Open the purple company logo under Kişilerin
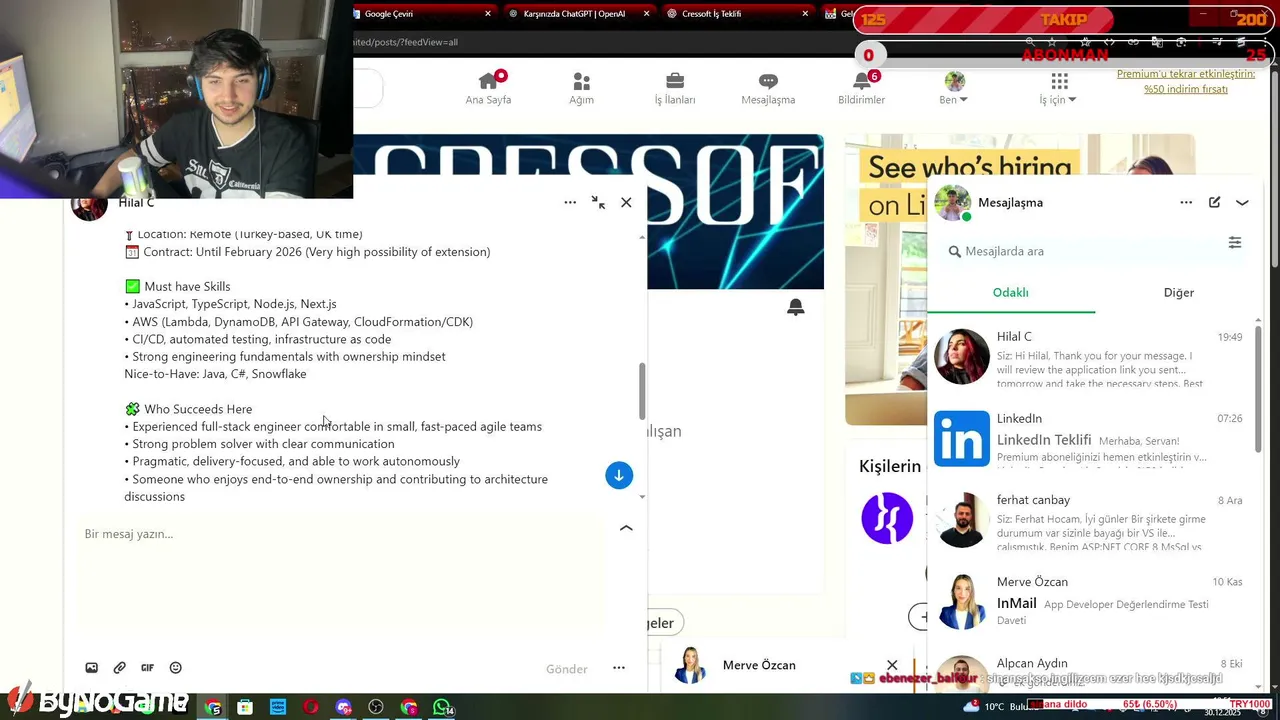1280x720 pixels. pos(887,518)
